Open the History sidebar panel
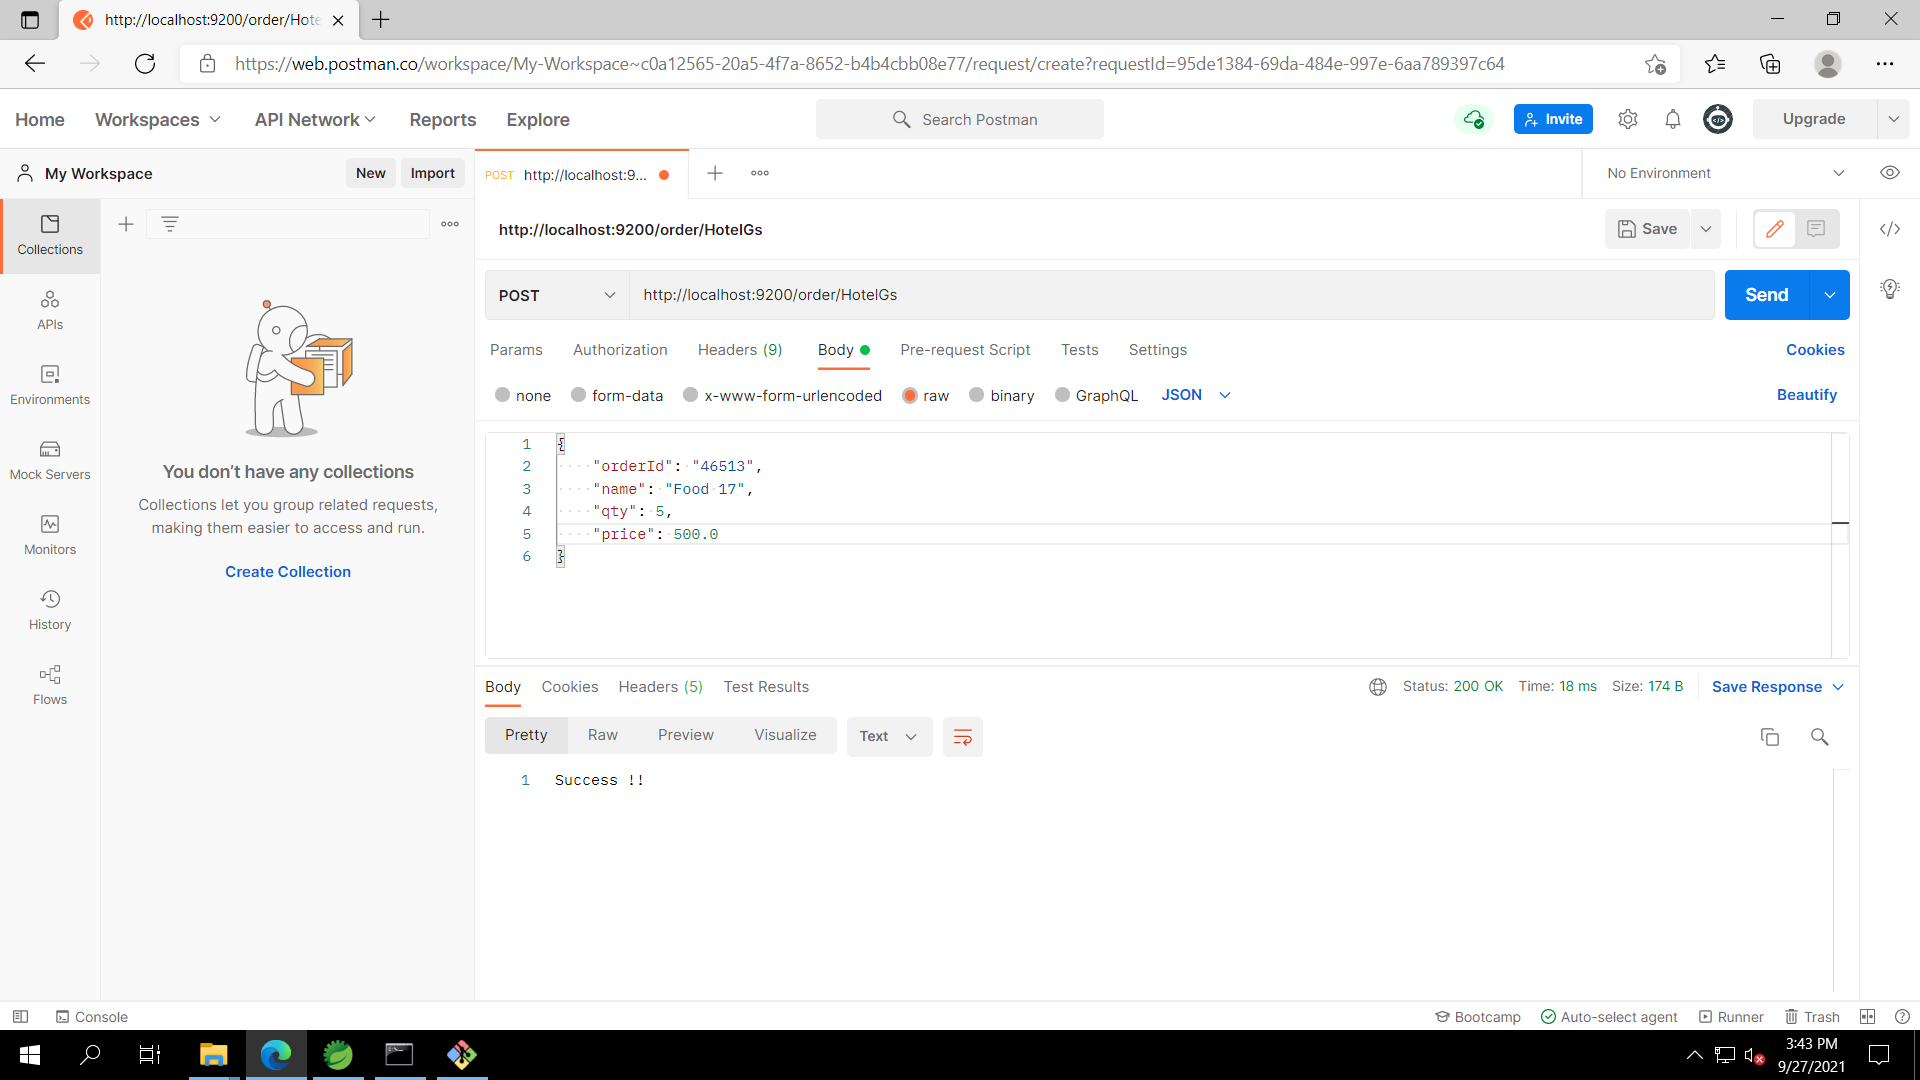Image resolution: width=1920 pixels, height=1080 pixels. [50, 610]
